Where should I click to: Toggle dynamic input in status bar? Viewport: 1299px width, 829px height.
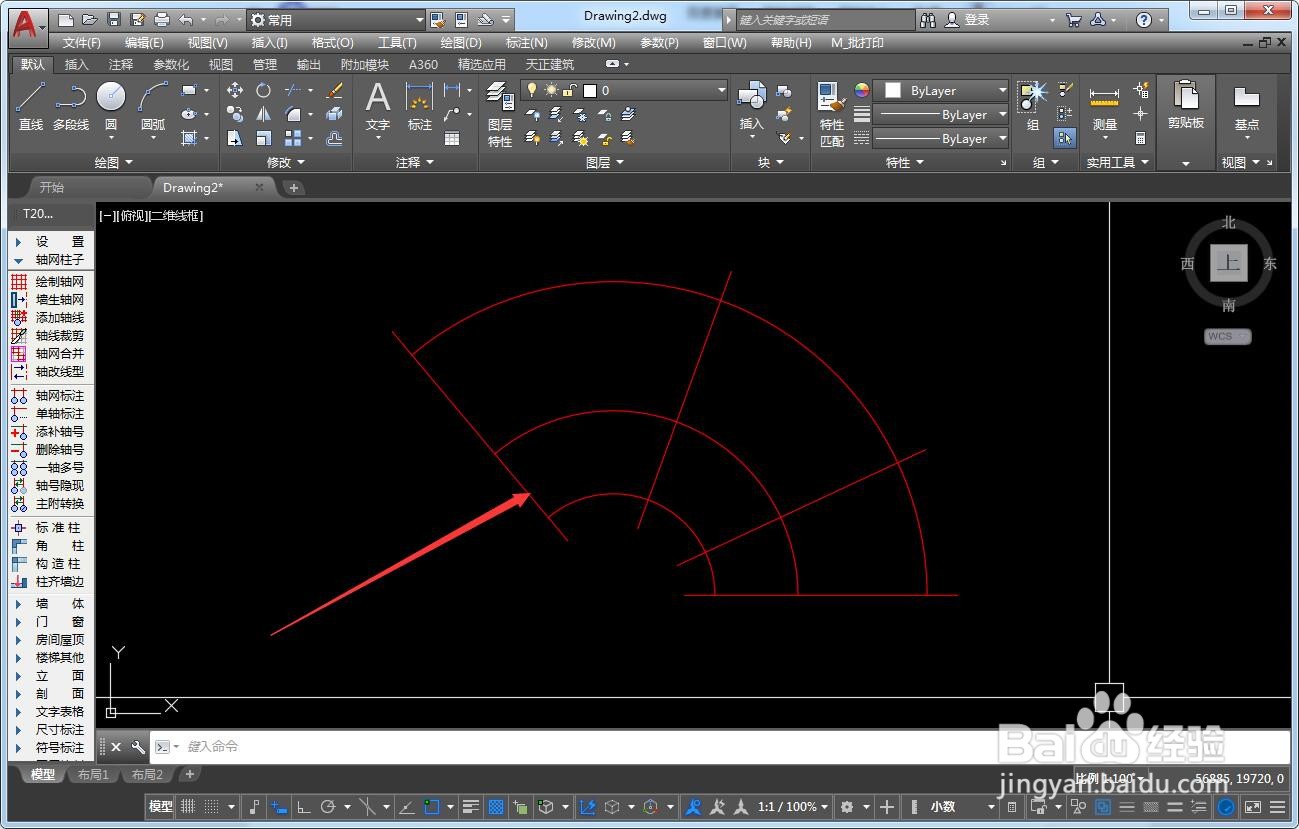pos(280,807)
